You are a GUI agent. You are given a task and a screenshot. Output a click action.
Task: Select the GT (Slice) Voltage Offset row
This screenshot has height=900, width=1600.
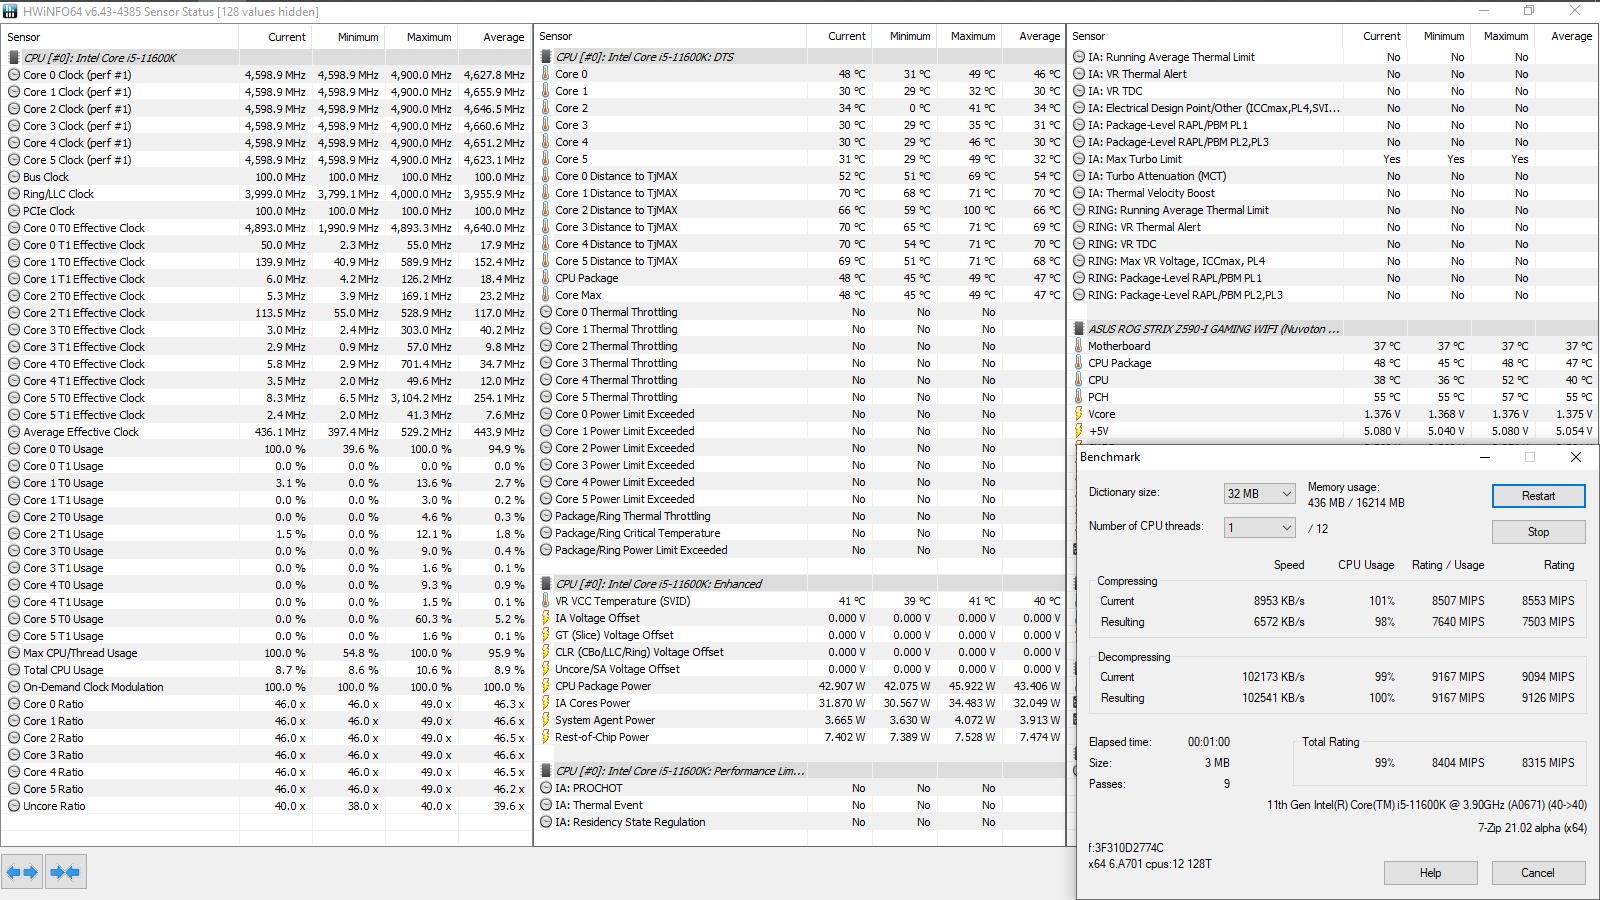pos(800,635)
